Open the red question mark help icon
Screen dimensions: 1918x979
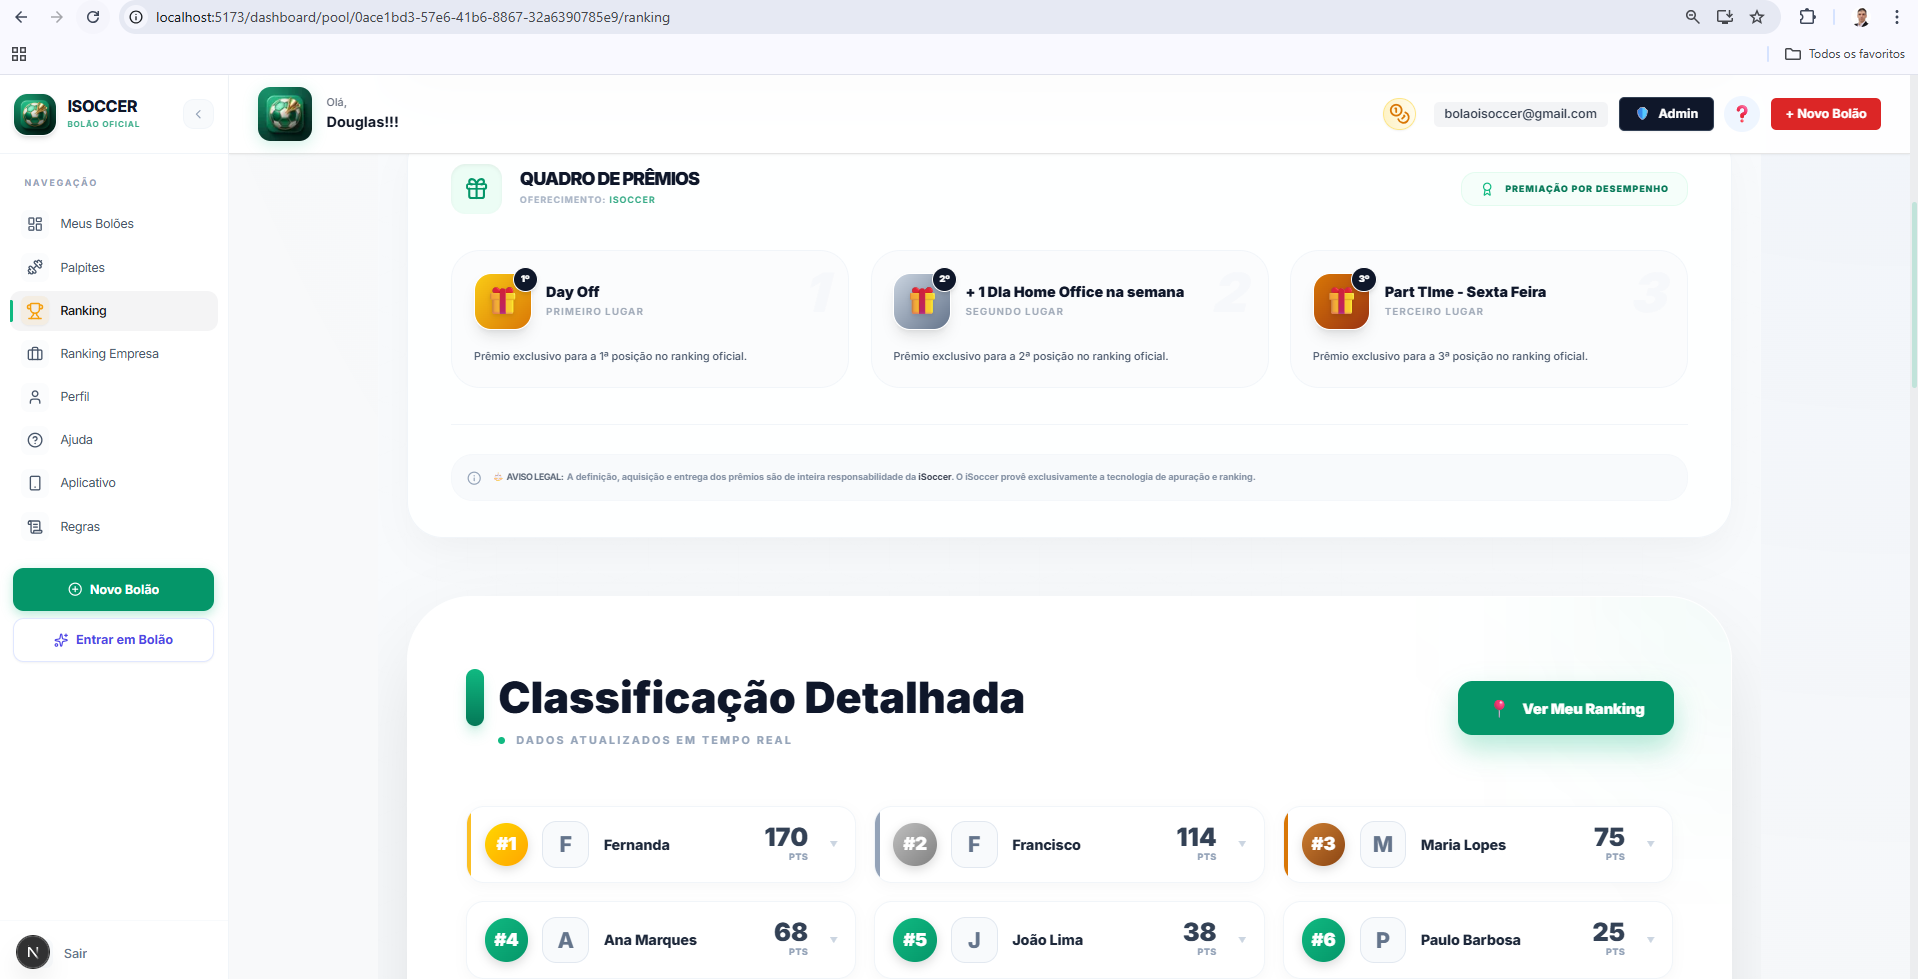click(1741, 114)
